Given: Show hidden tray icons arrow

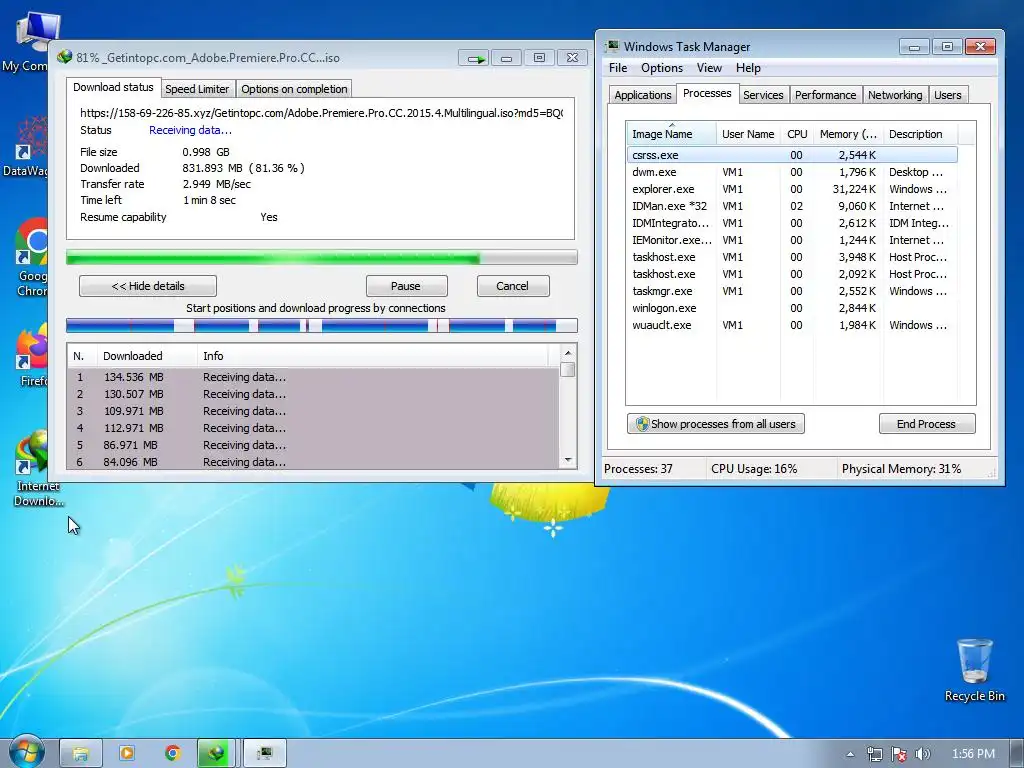Looking at the screenshot, I should 850,754.
